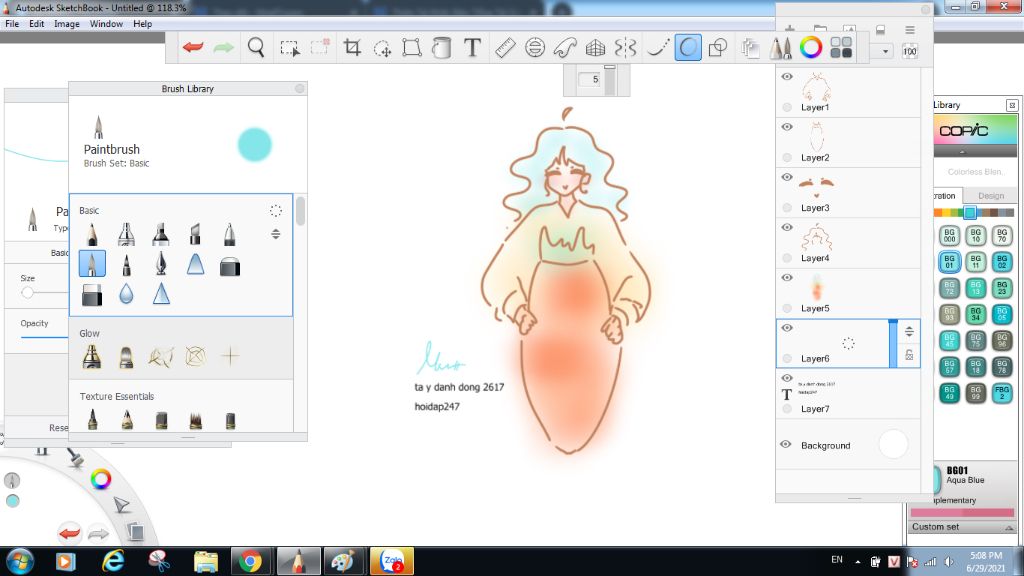Select the Zoom magnifier tool
Image resolution: width=1024 pixels, height=576 pixels.
256,47
